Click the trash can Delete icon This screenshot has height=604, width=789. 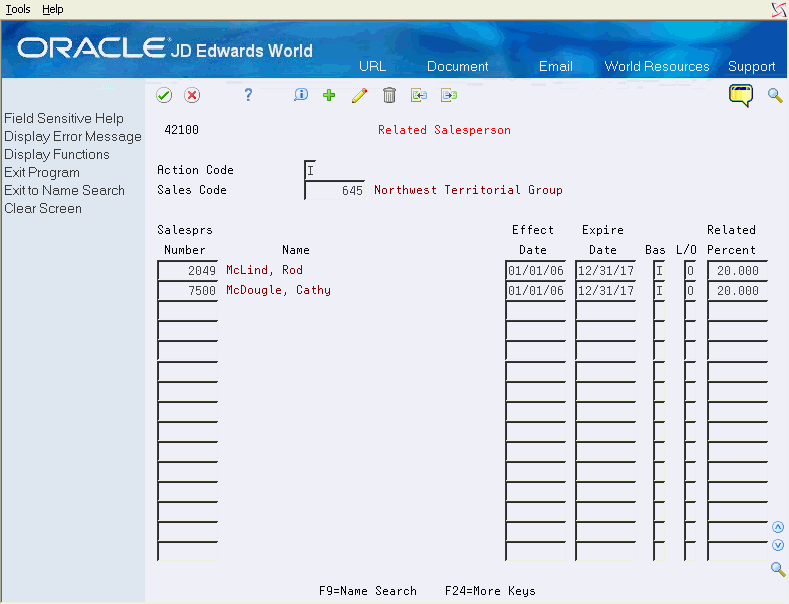(389, 95)
